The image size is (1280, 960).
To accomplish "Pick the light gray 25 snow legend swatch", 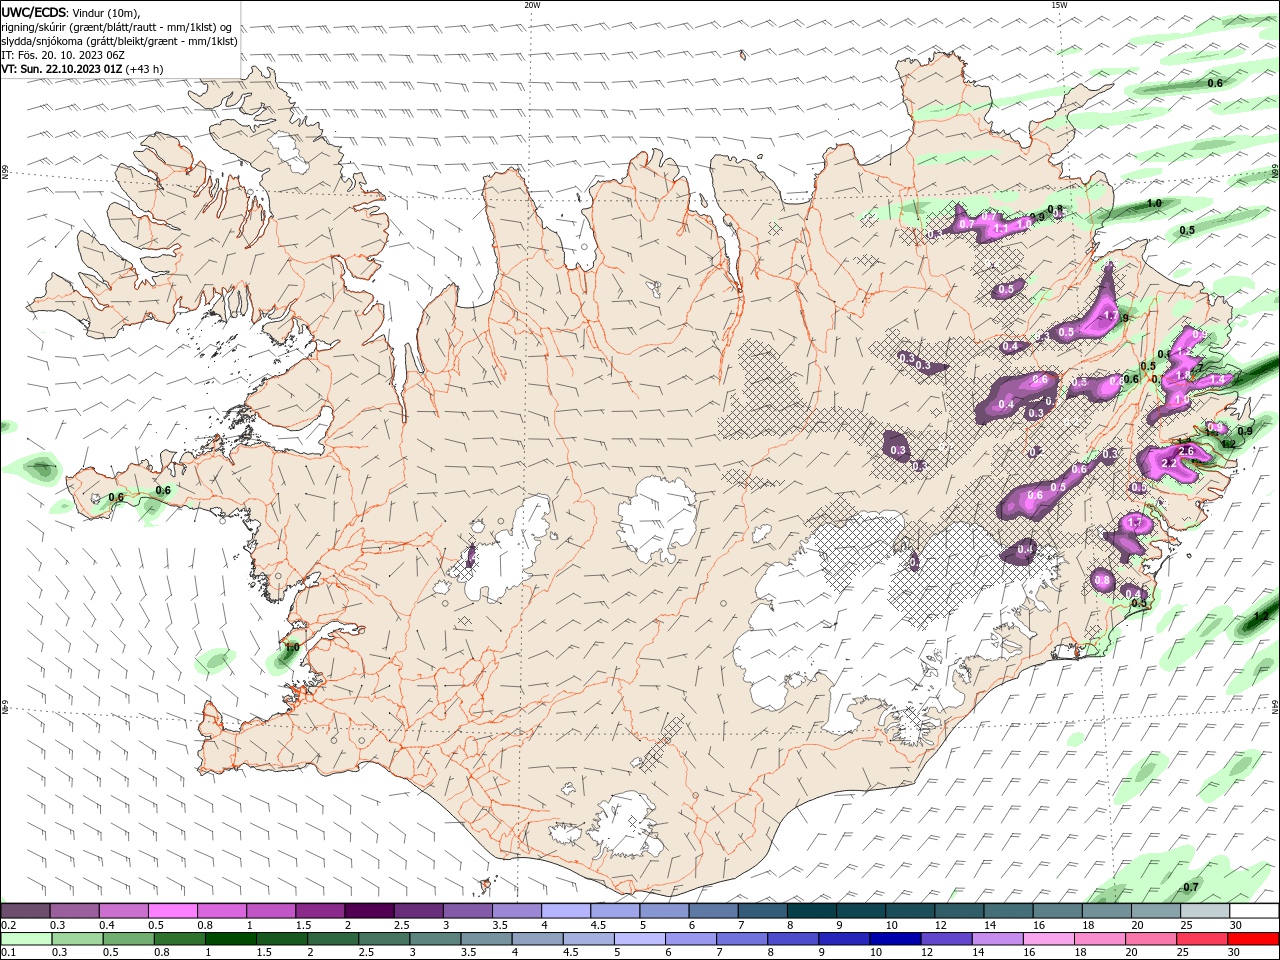I will (1204, 911).
